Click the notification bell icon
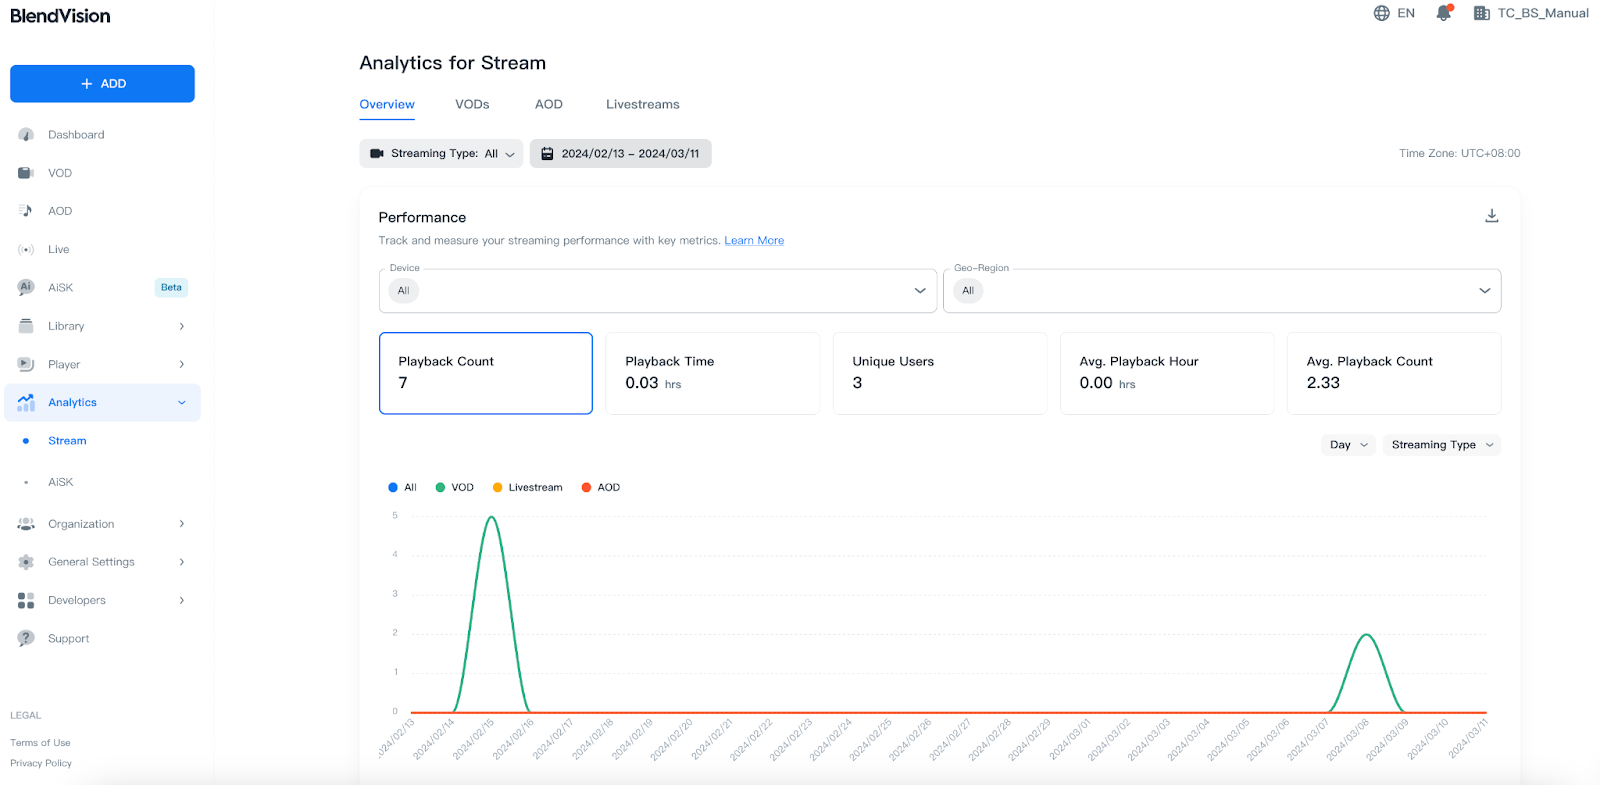Screen dimensions: 1600x785 point(1443,13)
